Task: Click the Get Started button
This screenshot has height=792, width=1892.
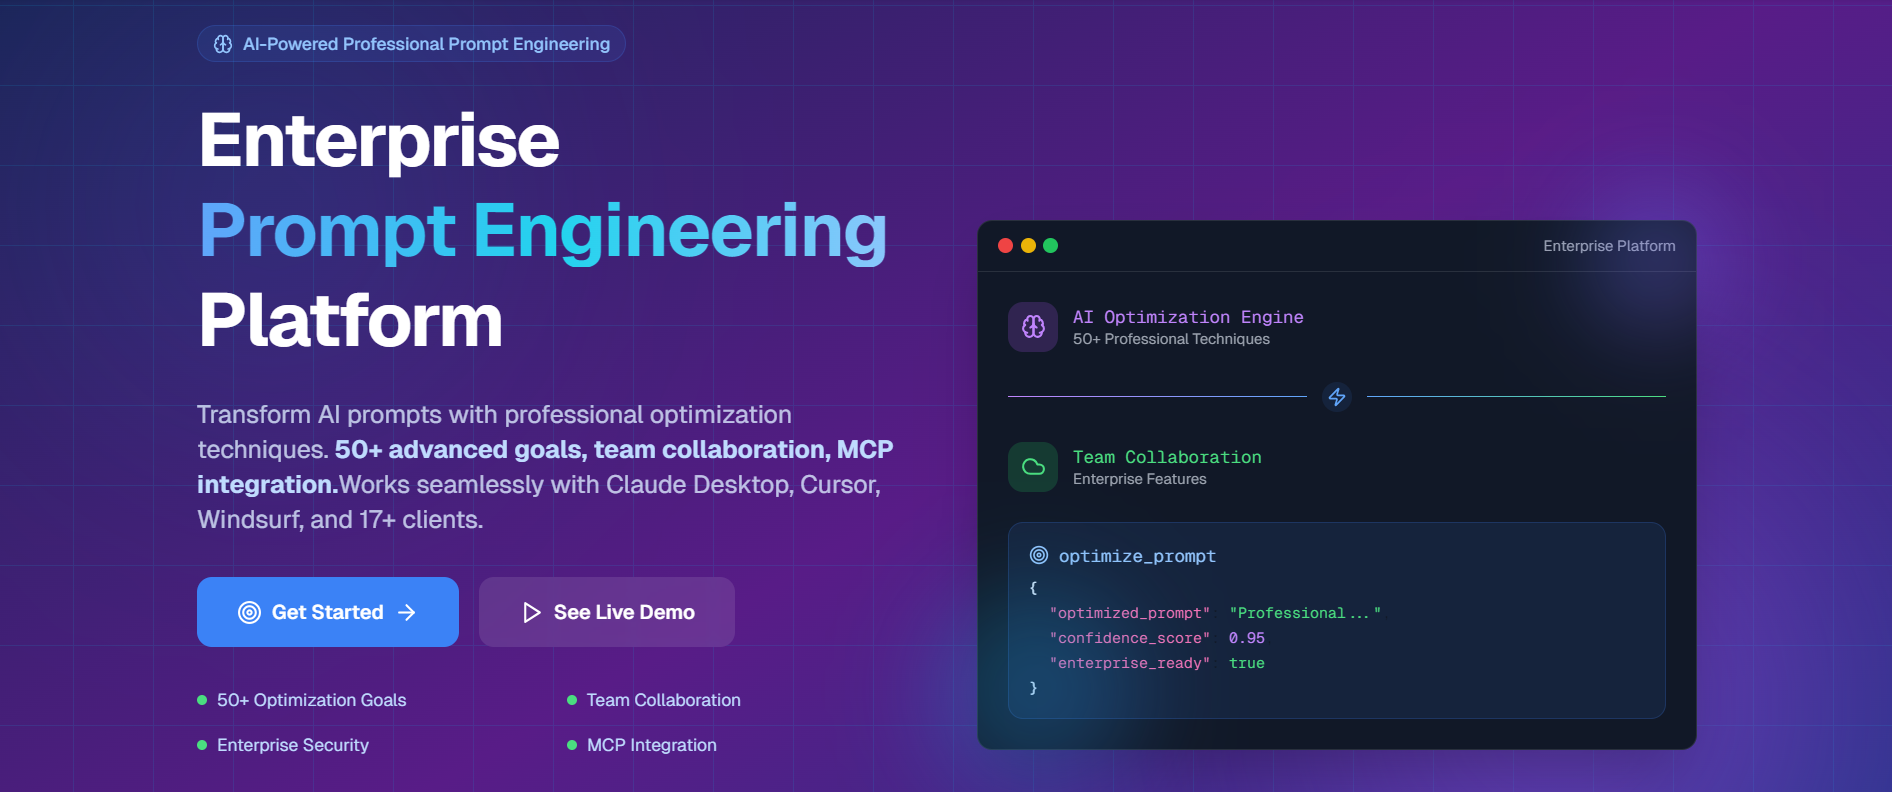Action: (x=328, y=612)
